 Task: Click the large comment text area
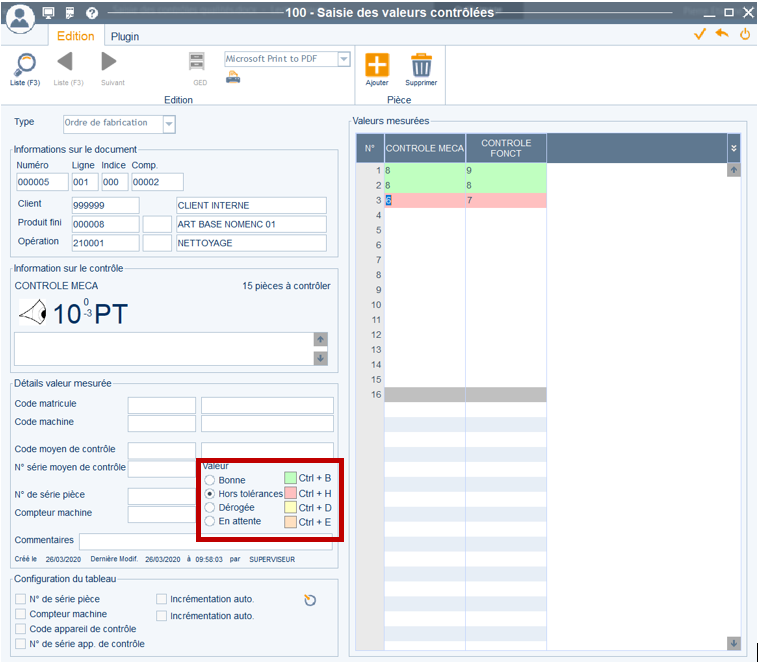tap(164, 349)
